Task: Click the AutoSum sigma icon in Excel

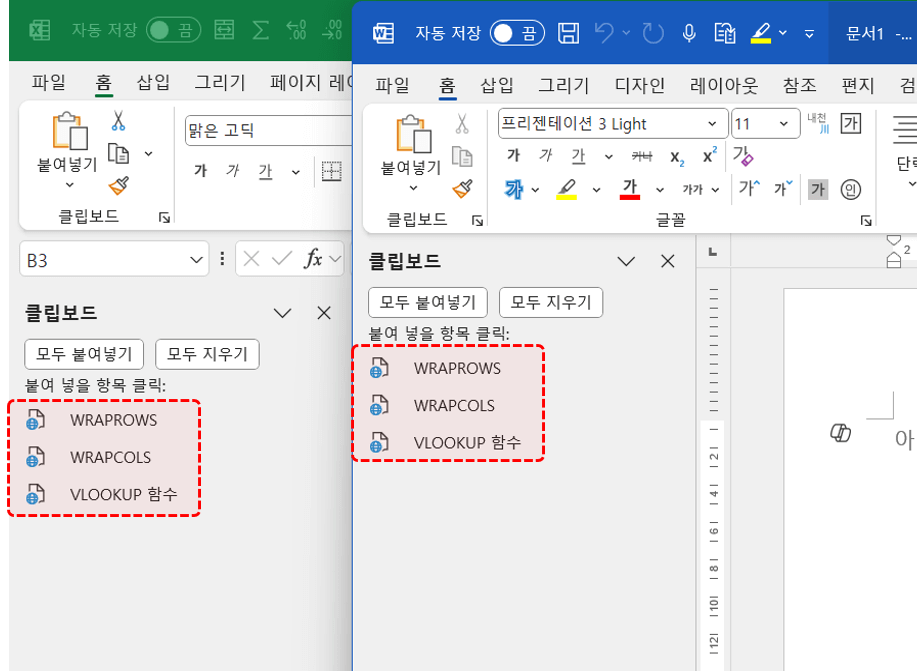Action: tap(260, 29)
